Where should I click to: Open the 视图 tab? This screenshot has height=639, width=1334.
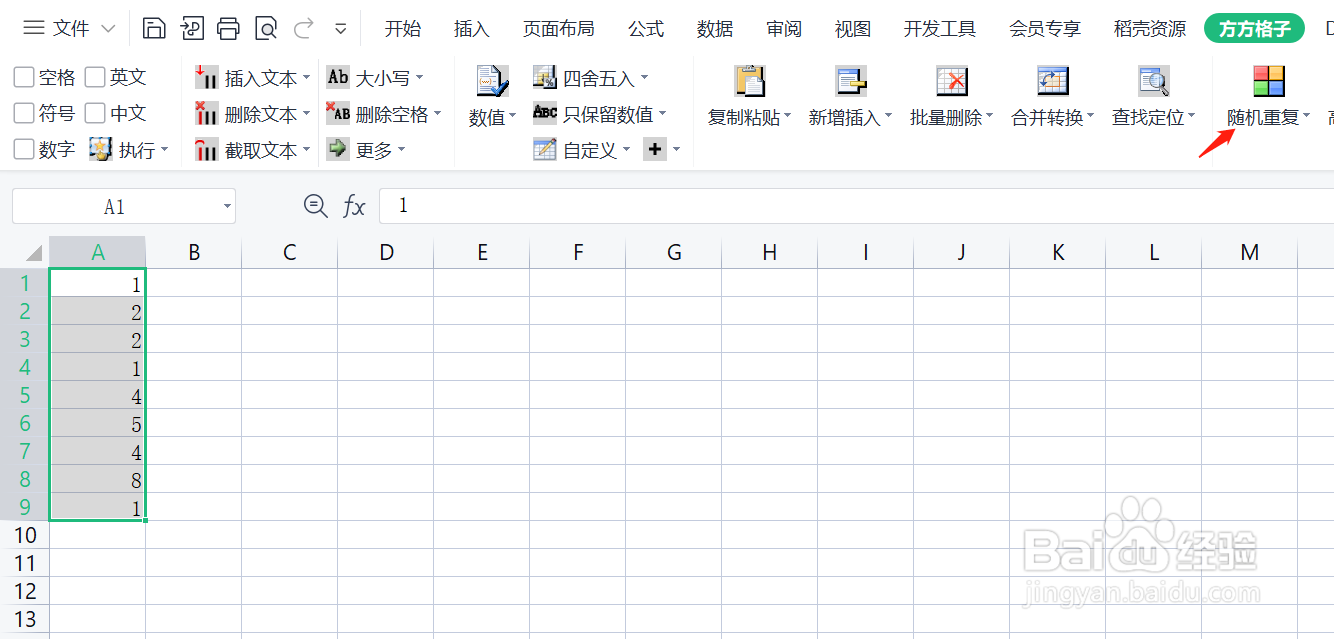(853, 29)
